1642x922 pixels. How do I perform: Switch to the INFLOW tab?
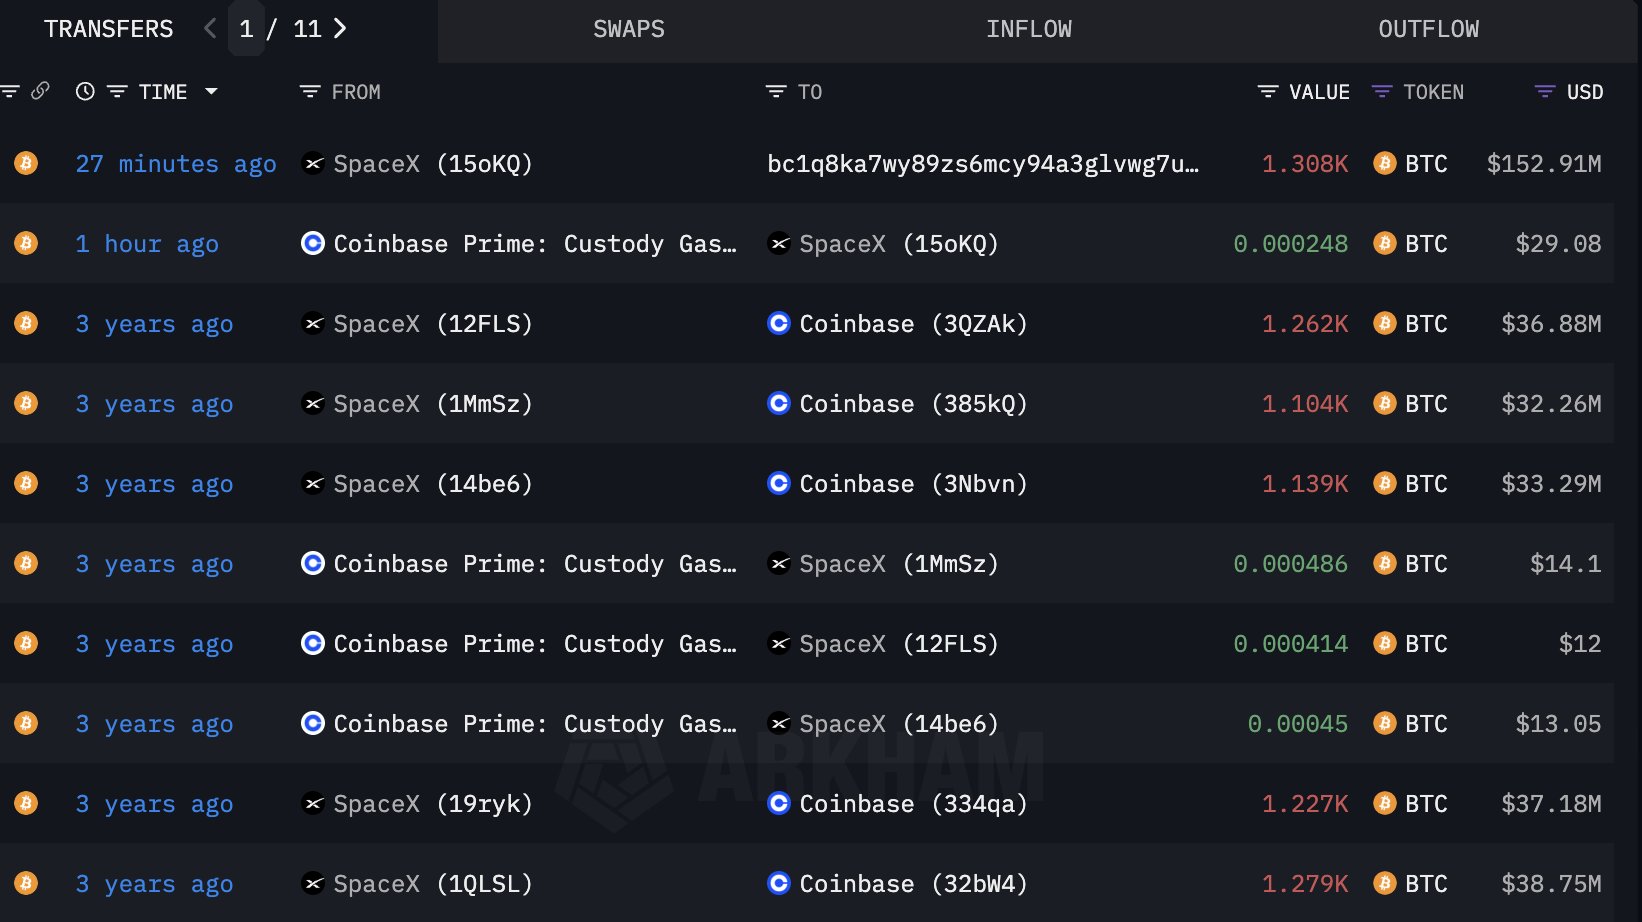click(x=1029, y=29)
